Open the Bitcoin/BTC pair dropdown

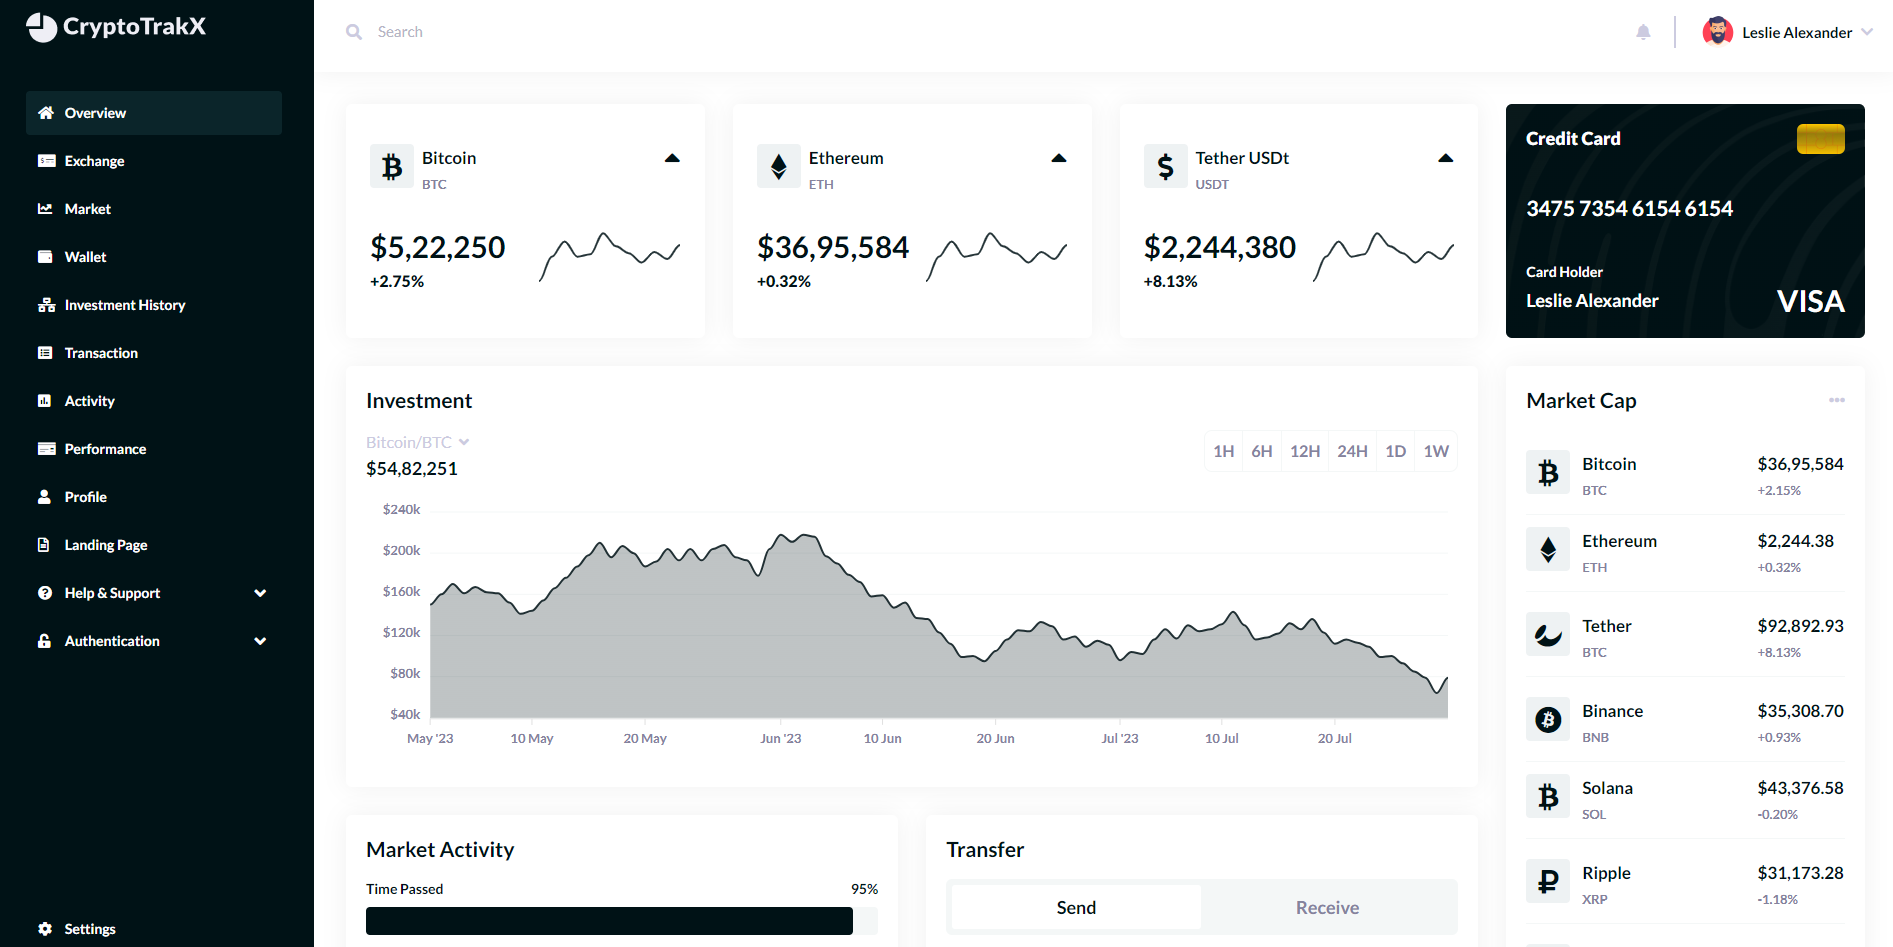point(417,441)
